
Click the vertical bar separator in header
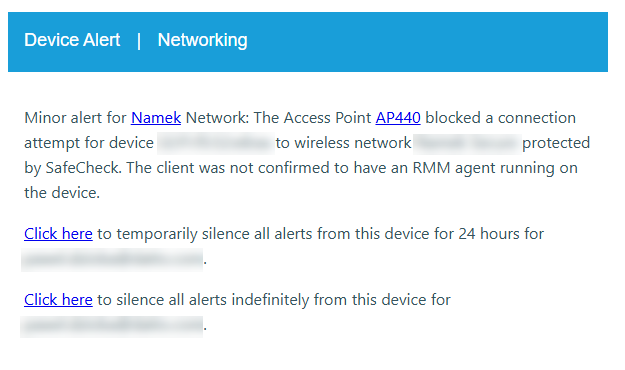139,41
